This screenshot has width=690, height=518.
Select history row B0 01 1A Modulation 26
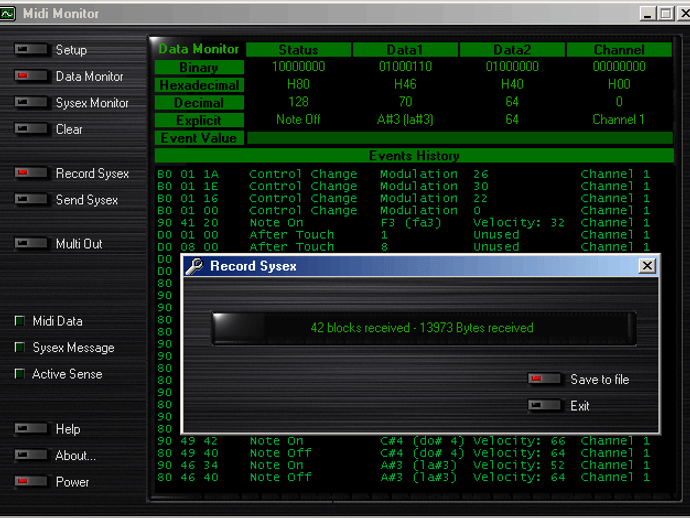(x=404, y=174)
